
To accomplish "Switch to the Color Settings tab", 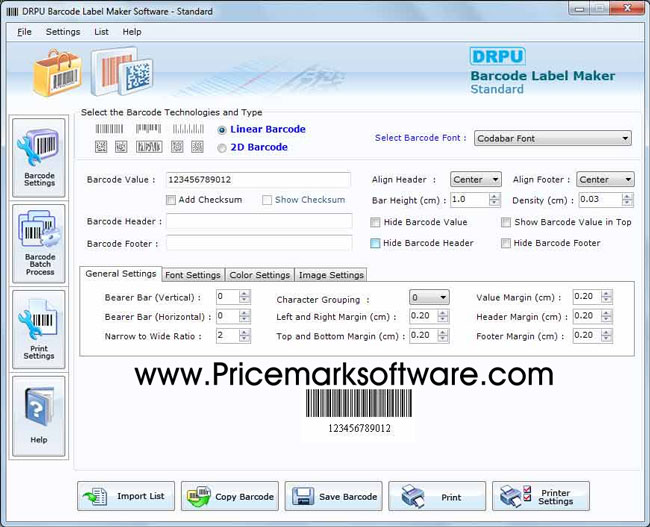I will (x=260, y=275).
